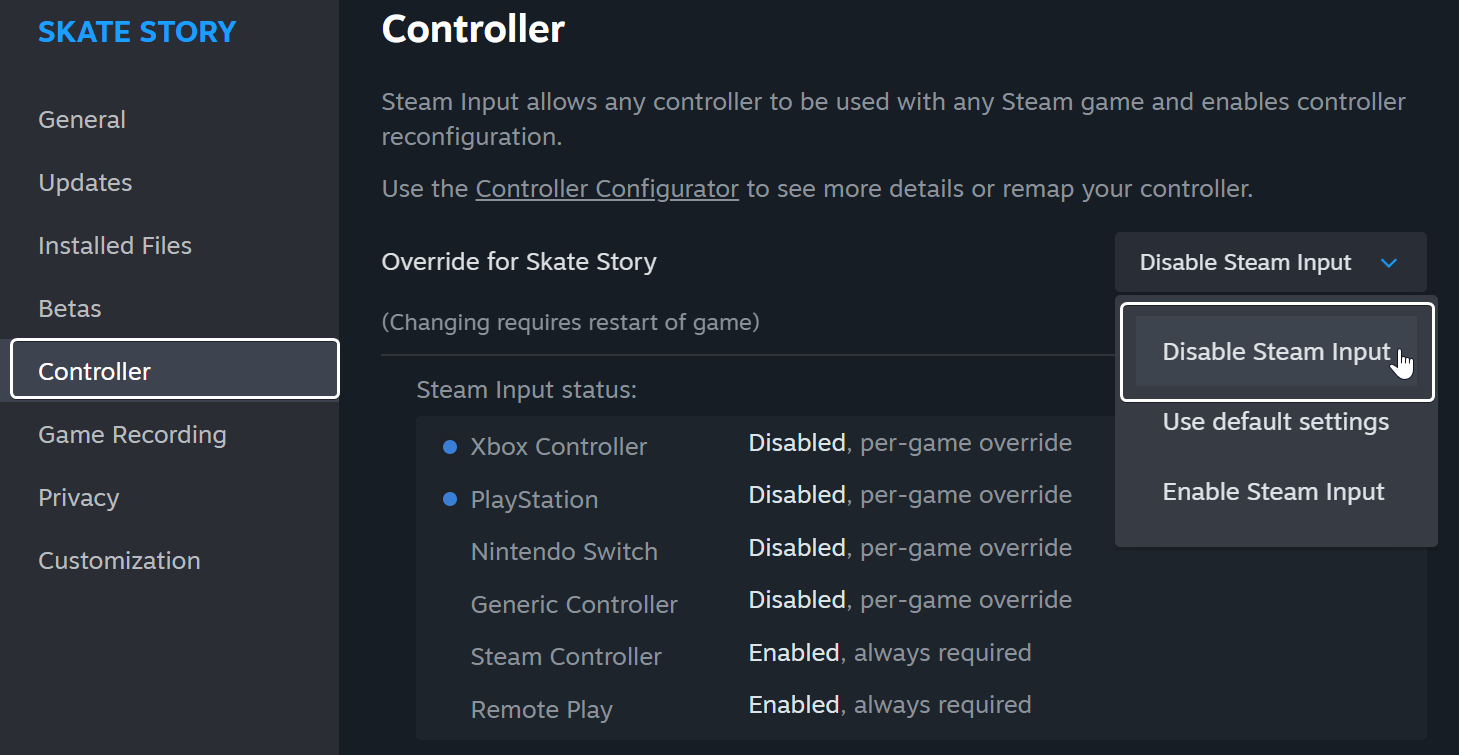The height and width of the screenshot is (755, 1459).
Task: Click the blue dropdown chevron arrow
Action: (1388, 263)
